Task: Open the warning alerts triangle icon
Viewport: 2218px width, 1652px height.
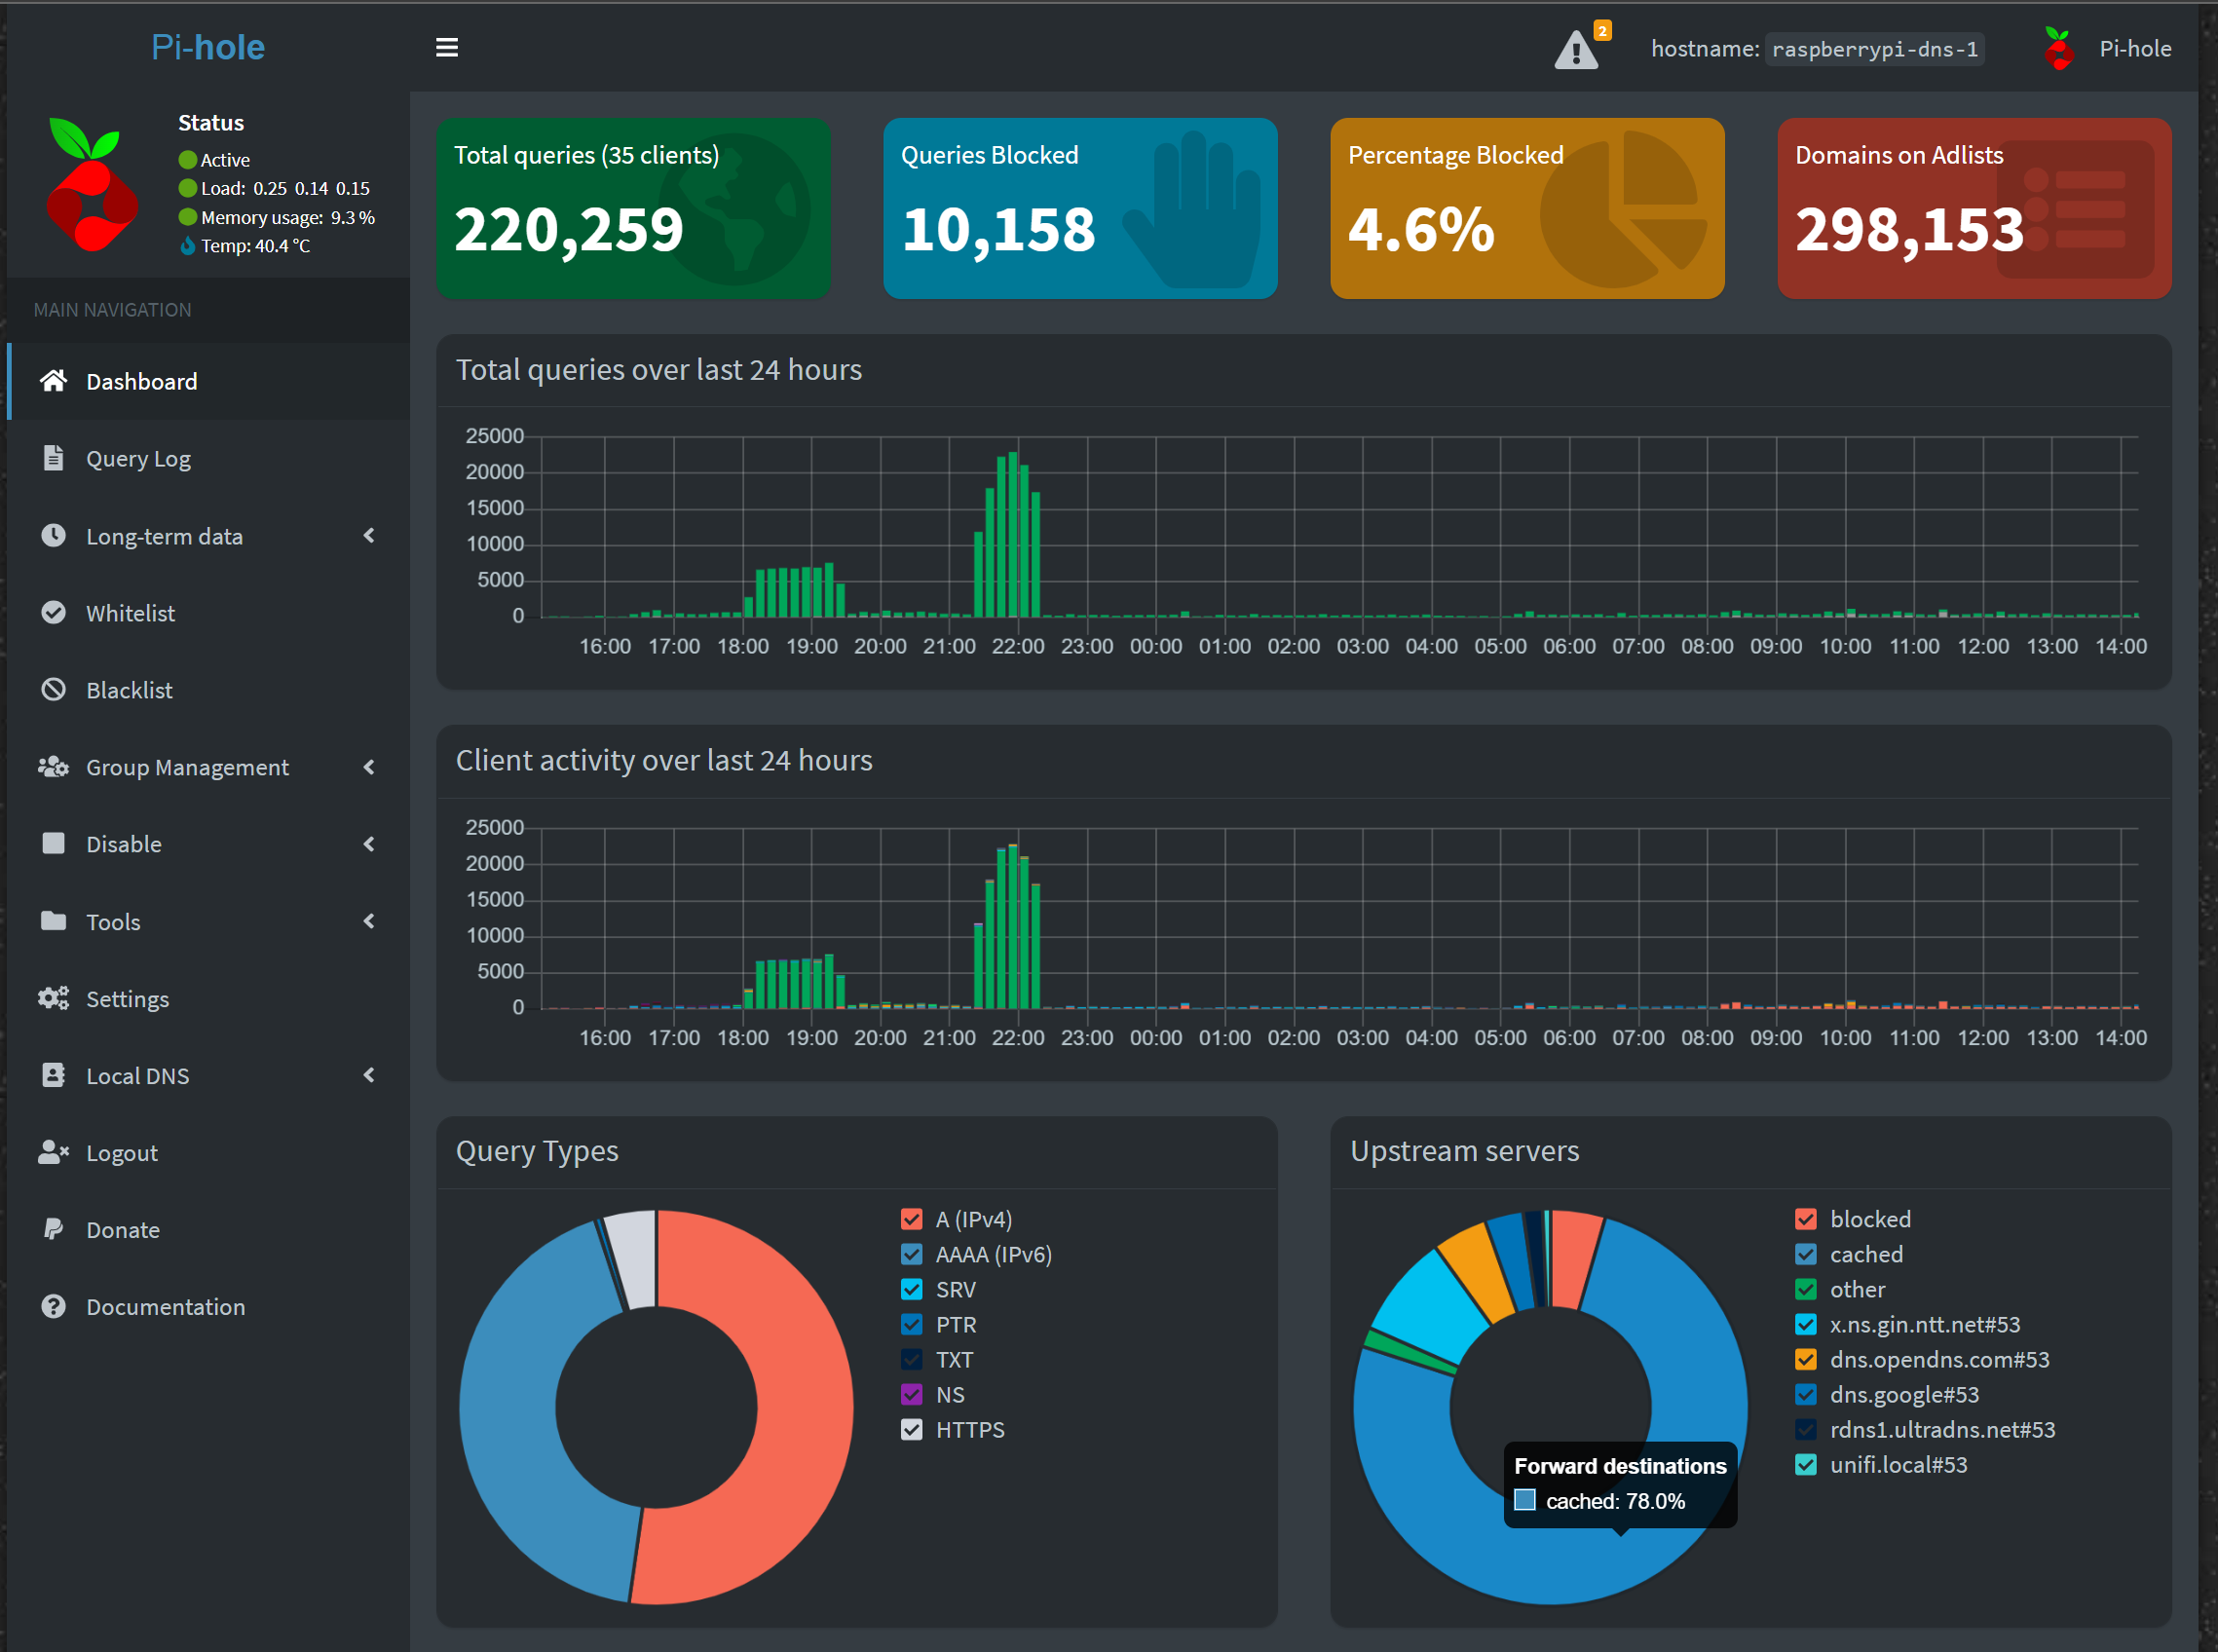Action: click(1576, 50)
